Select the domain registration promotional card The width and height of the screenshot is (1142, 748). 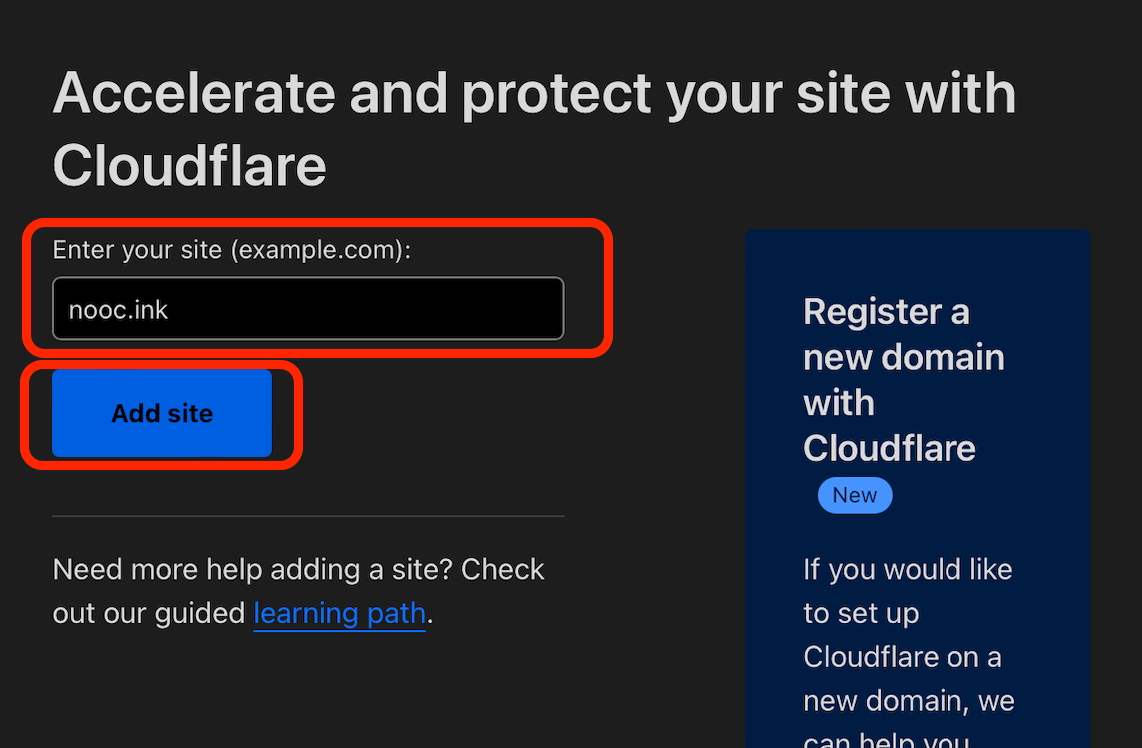coord(917,480)
